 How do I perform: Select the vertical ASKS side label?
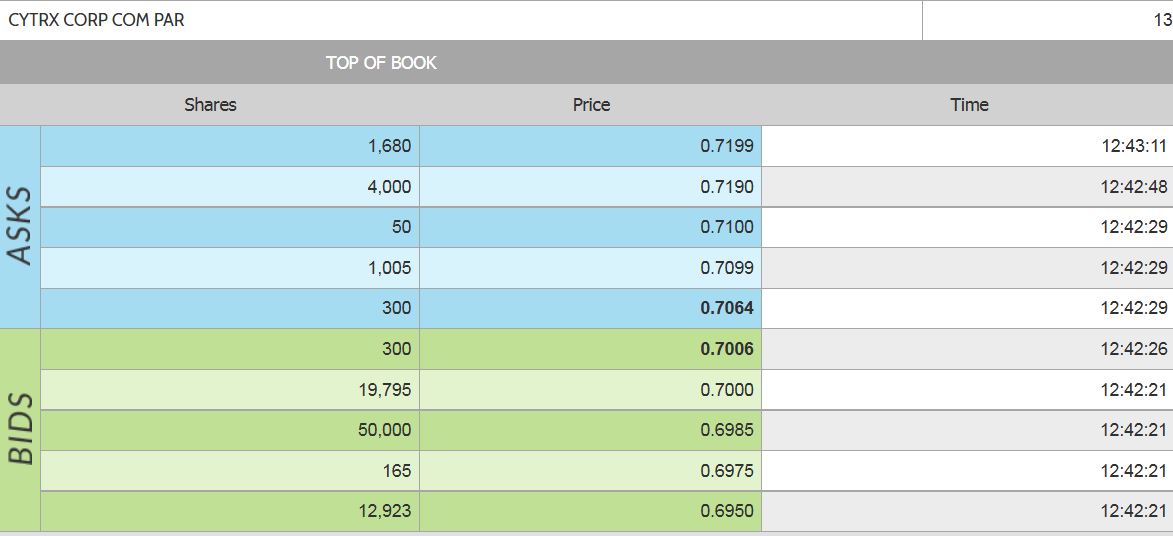coord(20,227)
